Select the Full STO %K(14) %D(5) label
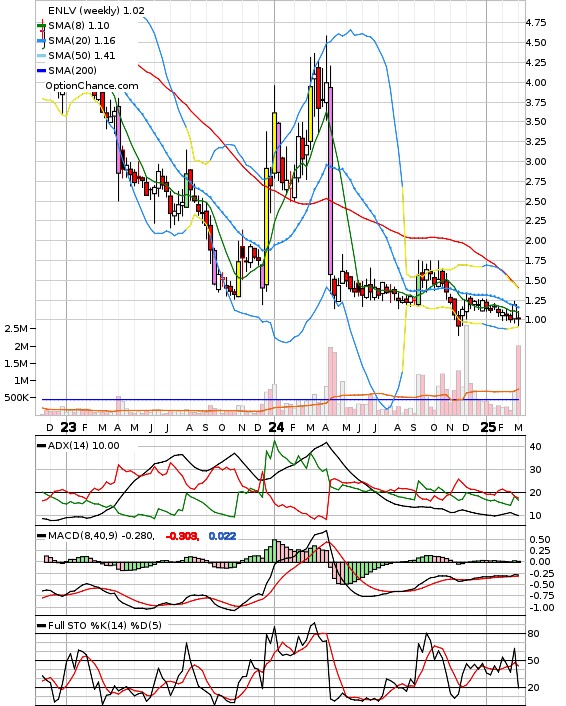Screen dimensions: 566x706 tap(104, 625)
